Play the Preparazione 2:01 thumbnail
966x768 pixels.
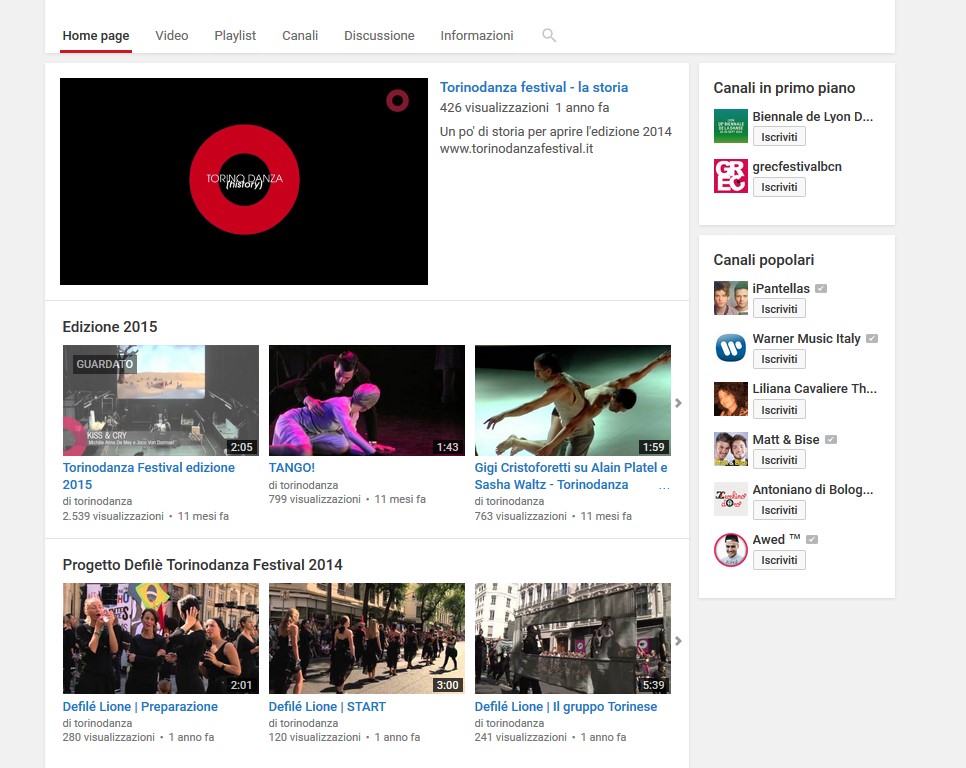(161, 639)
